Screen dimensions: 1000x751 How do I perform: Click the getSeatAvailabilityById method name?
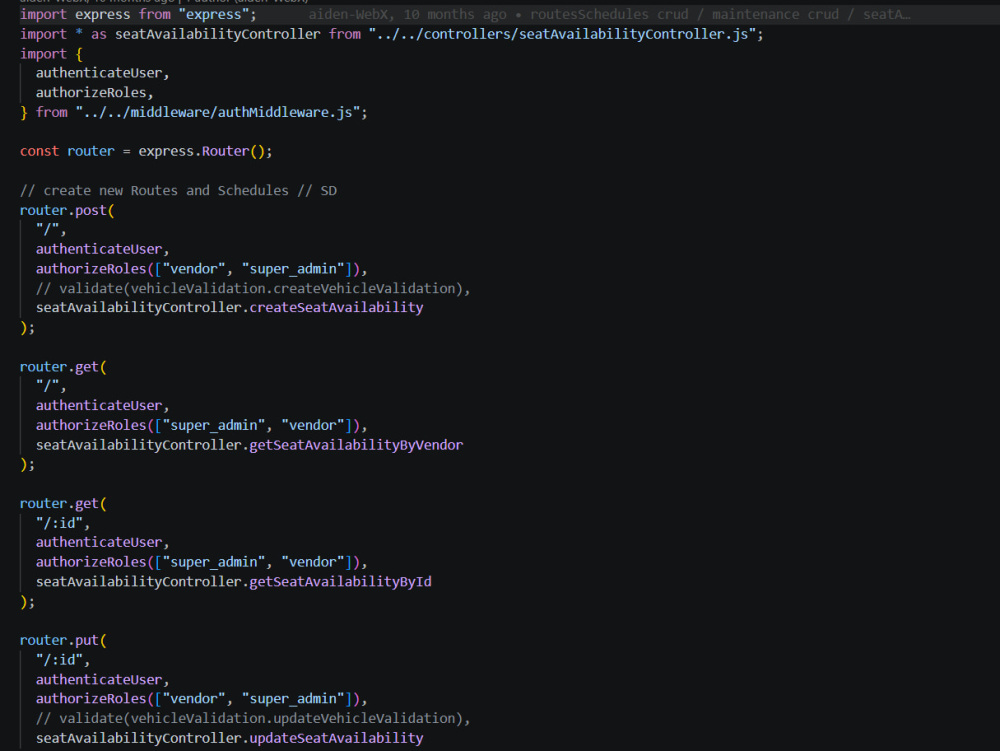340,582
